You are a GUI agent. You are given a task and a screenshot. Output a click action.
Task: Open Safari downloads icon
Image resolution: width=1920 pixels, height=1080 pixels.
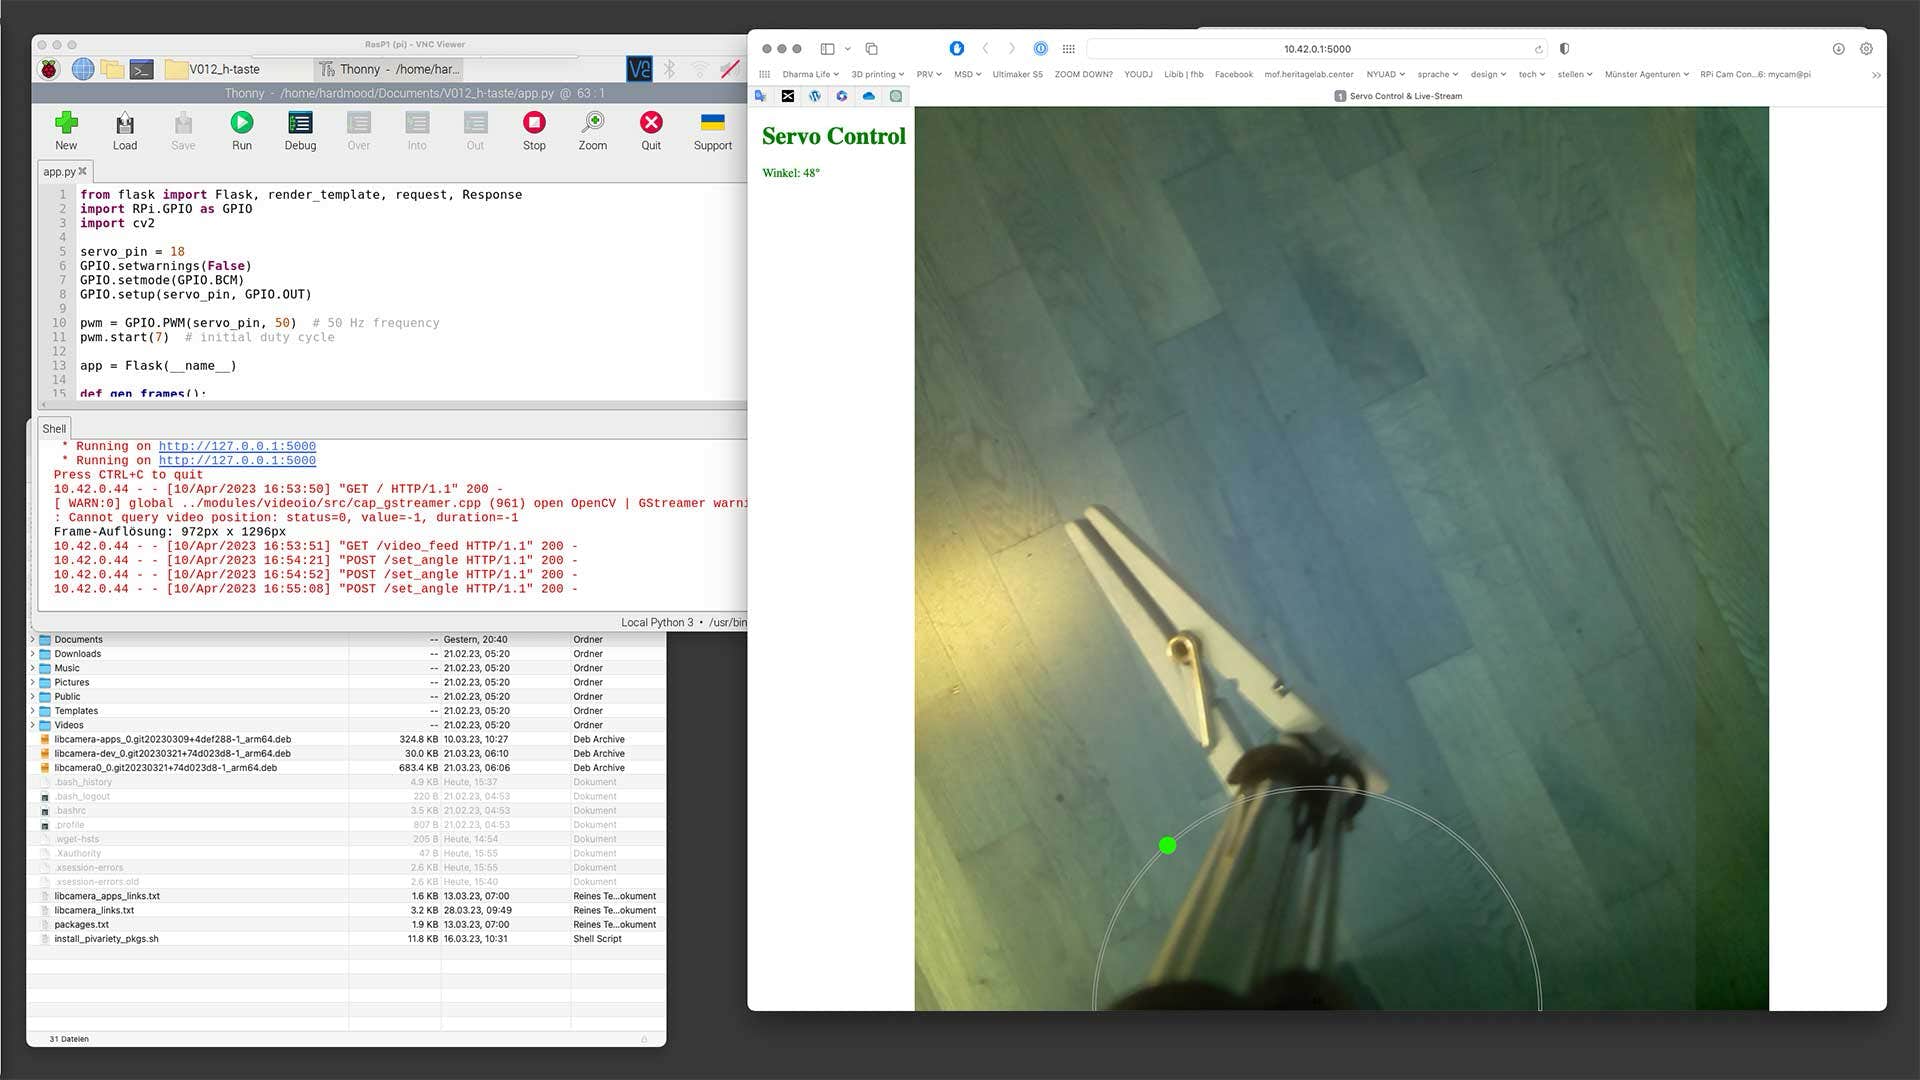click(x=1838, y=48)
